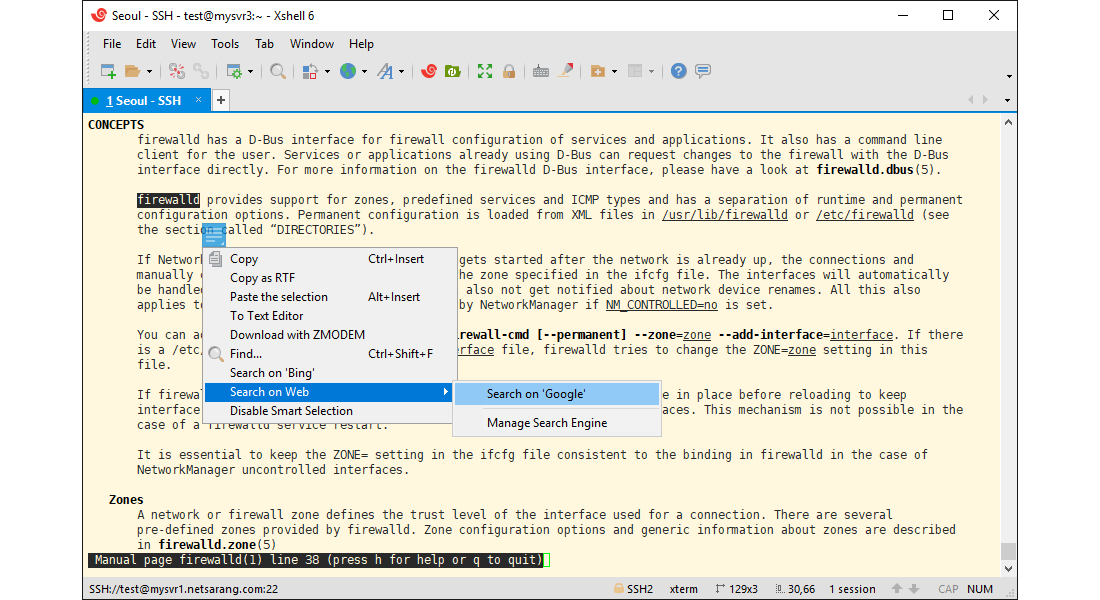Image resolution: width=1100 pixels, height=600 pixels.
Task: Click the Disconnect toolbar icon
Action: (177, 71)
